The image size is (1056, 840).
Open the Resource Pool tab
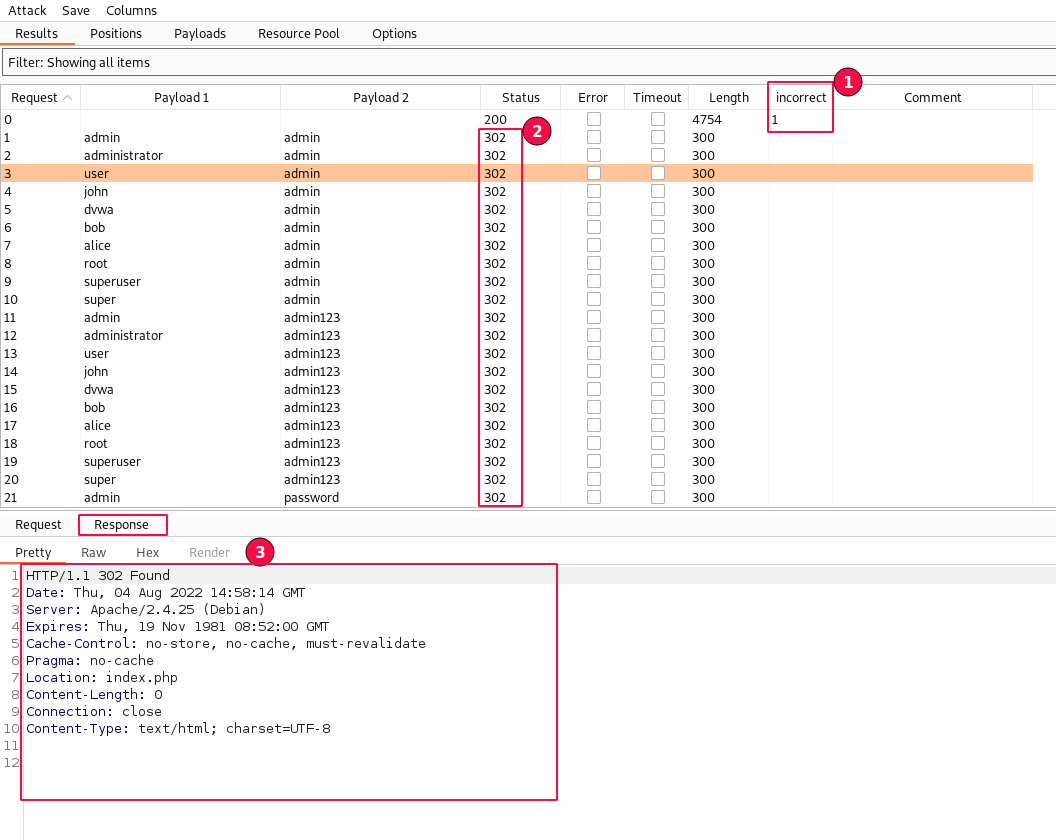point(298,33)
